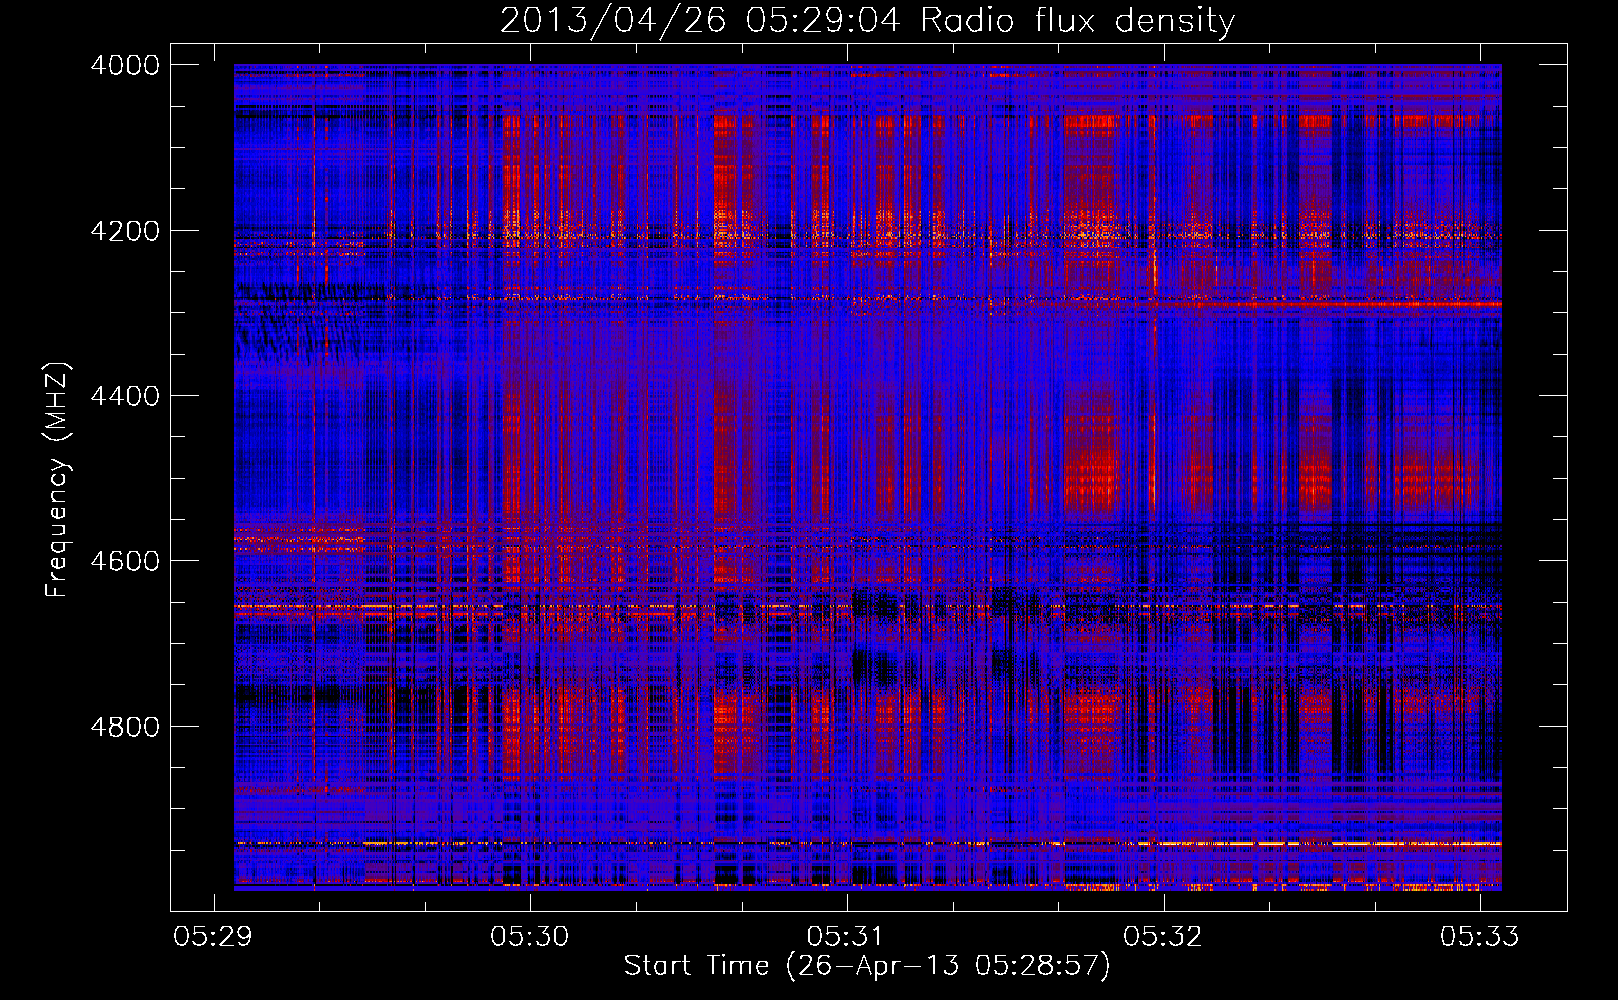Click the '05:33' time axis label
This screenshot has height=1000, width=1618.
pyautogui.click(x=1479, y=936)
